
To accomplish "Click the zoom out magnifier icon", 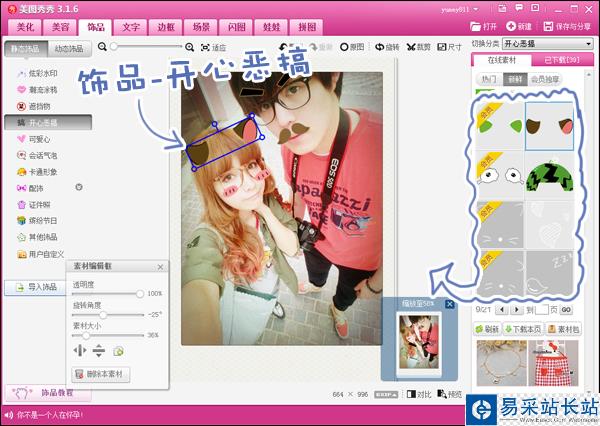I will coord(102,47).
